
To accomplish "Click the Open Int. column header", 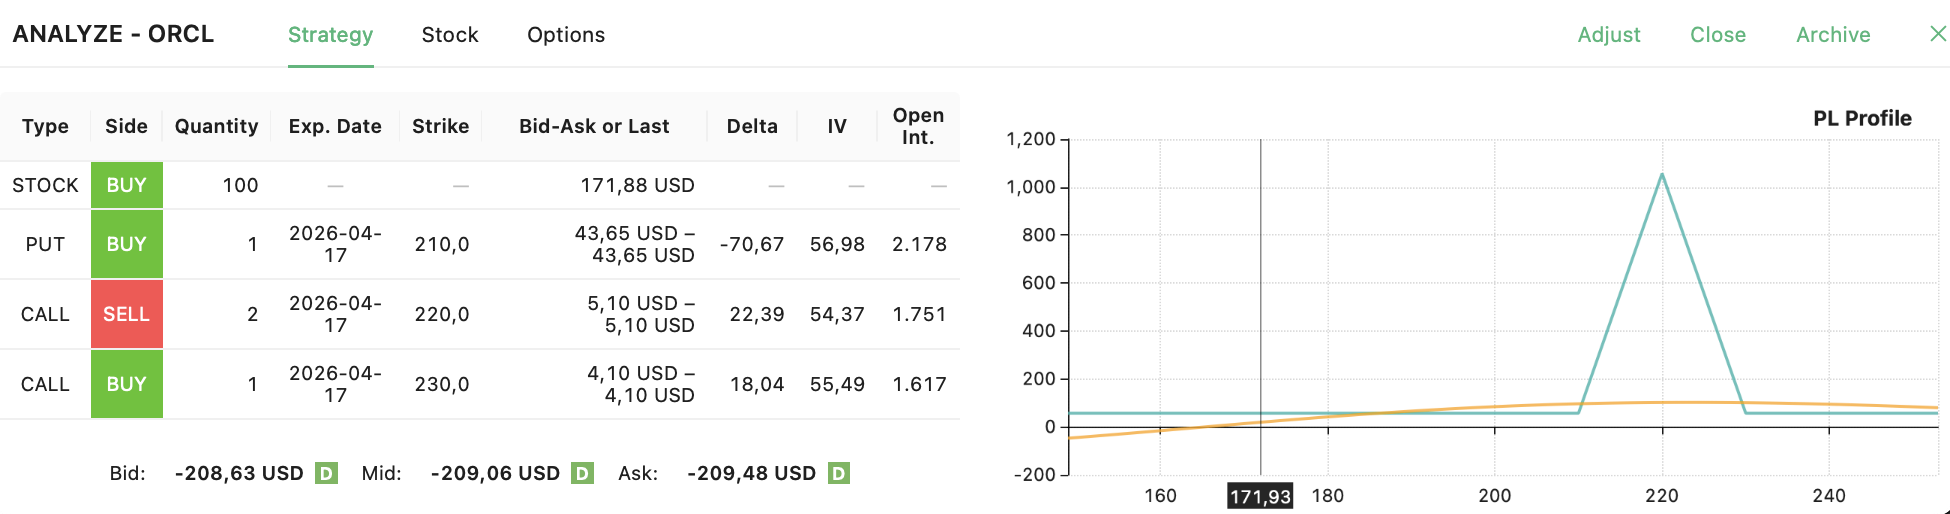I will click(918, 126).
